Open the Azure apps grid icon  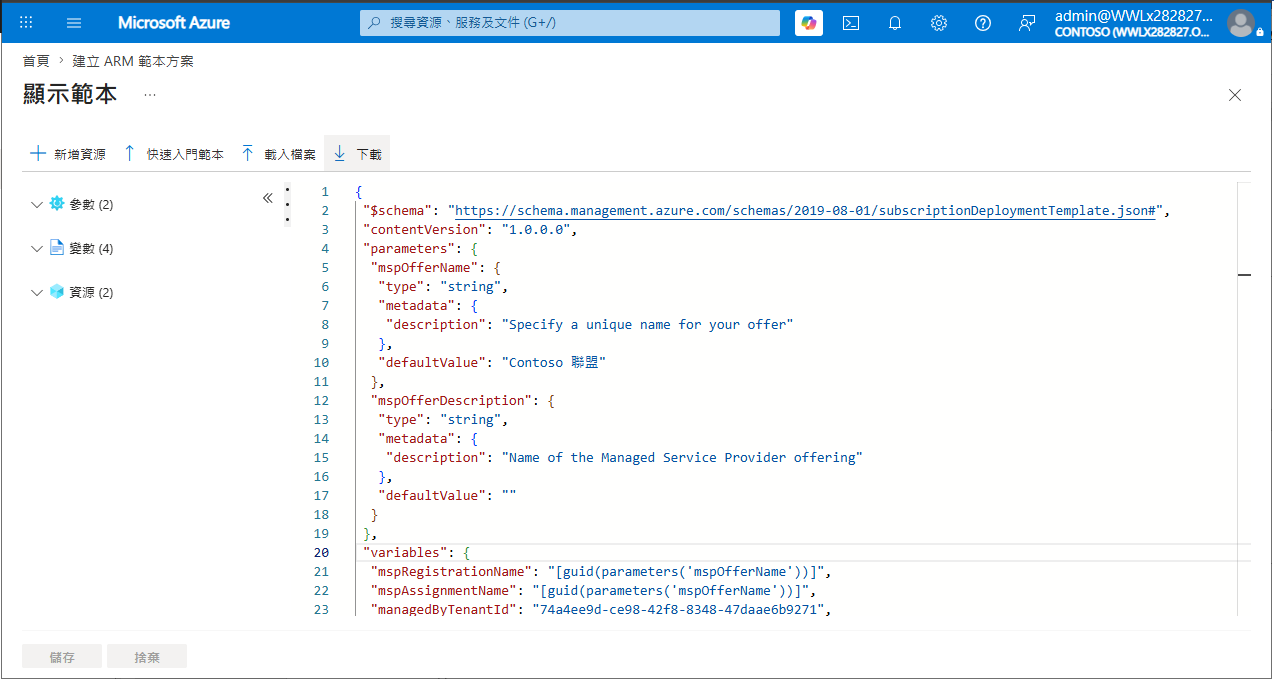26,22
